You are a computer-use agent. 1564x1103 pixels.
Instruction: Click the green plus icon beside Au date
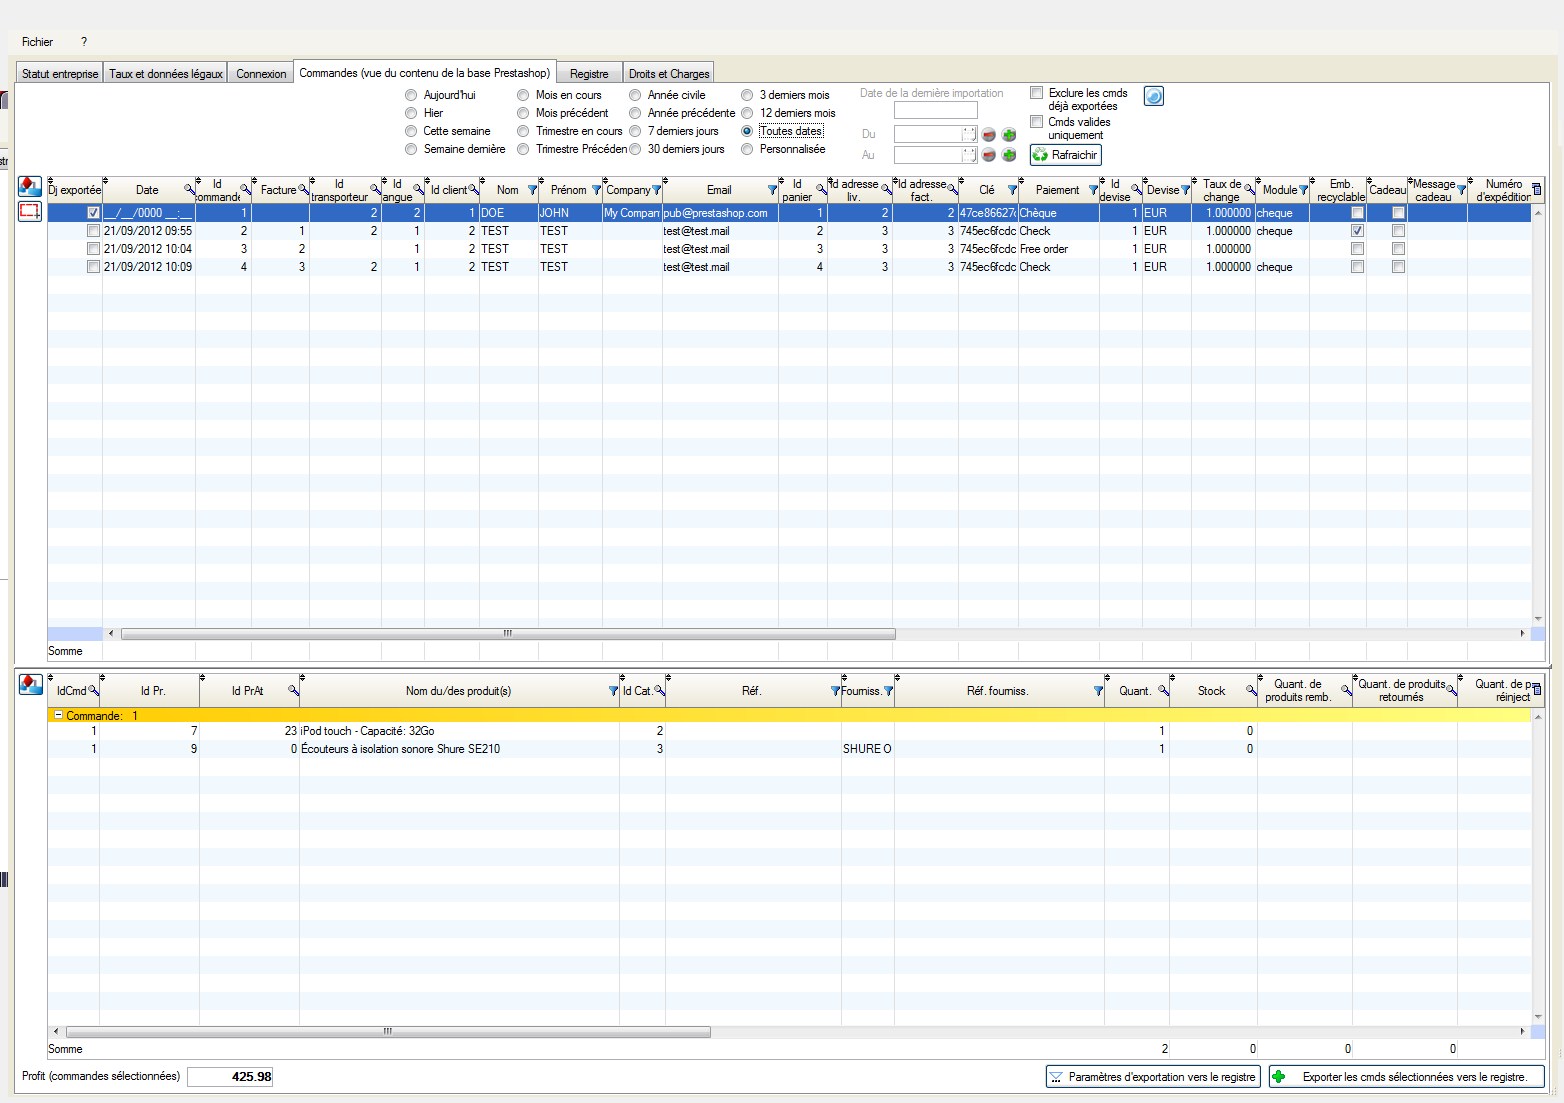pos(1009,155)
